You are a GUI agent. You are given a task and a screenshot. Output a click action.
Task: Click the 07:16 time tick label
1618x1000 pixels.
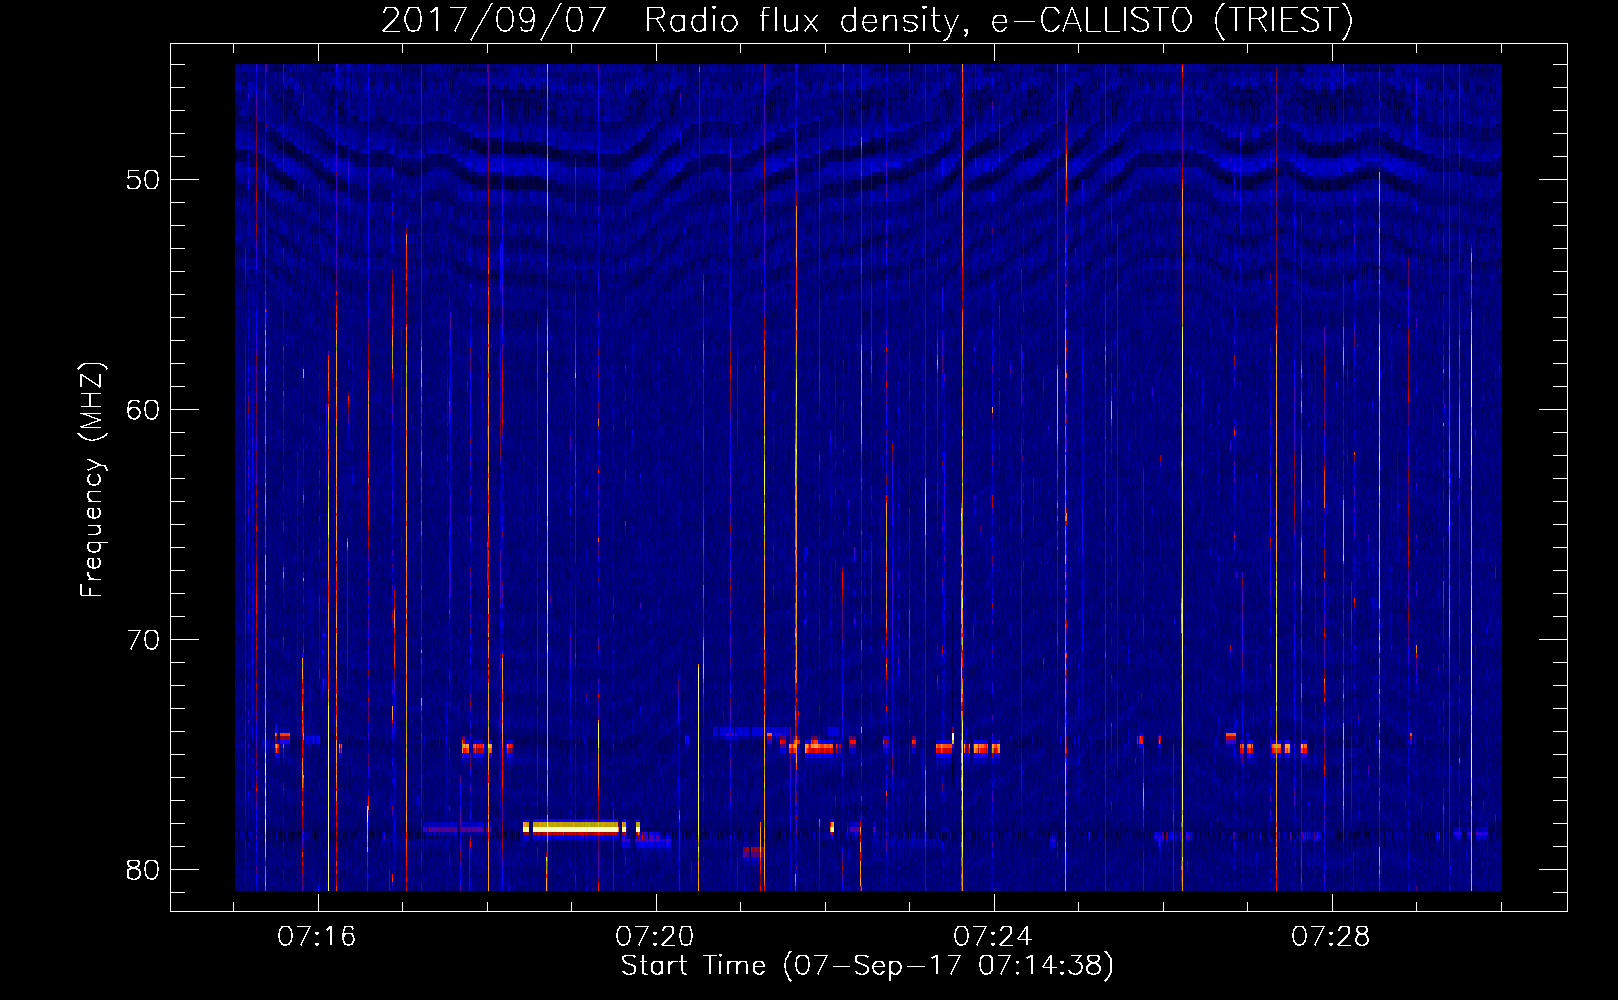pyautogui.click(x=316, y=936)
